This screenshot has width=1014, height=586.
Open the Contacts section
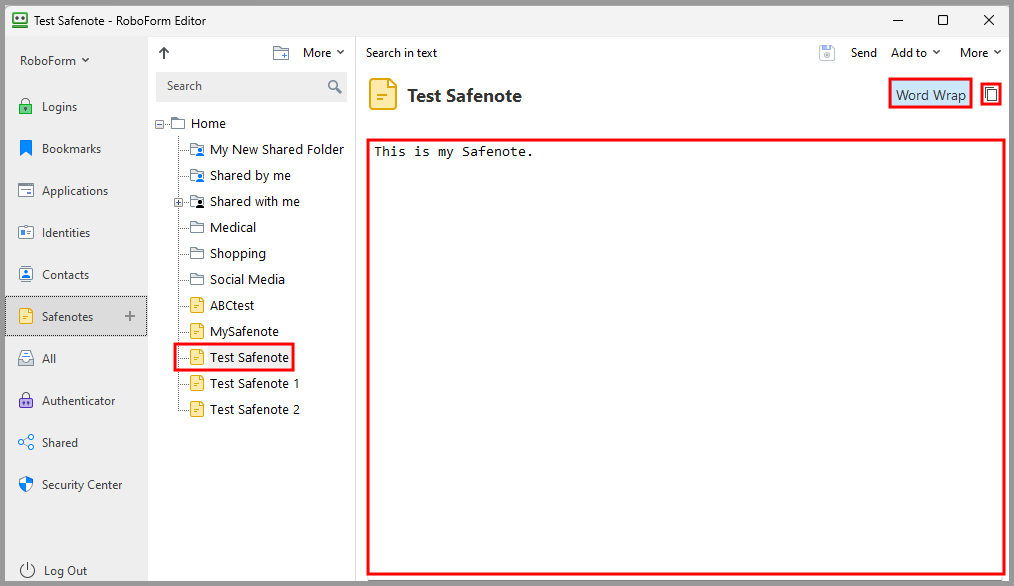point(76,275)
